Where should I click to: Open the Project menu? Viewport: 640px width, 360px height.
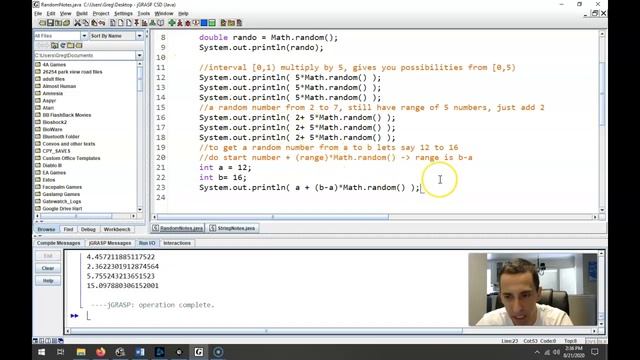(x=101, y=13)
